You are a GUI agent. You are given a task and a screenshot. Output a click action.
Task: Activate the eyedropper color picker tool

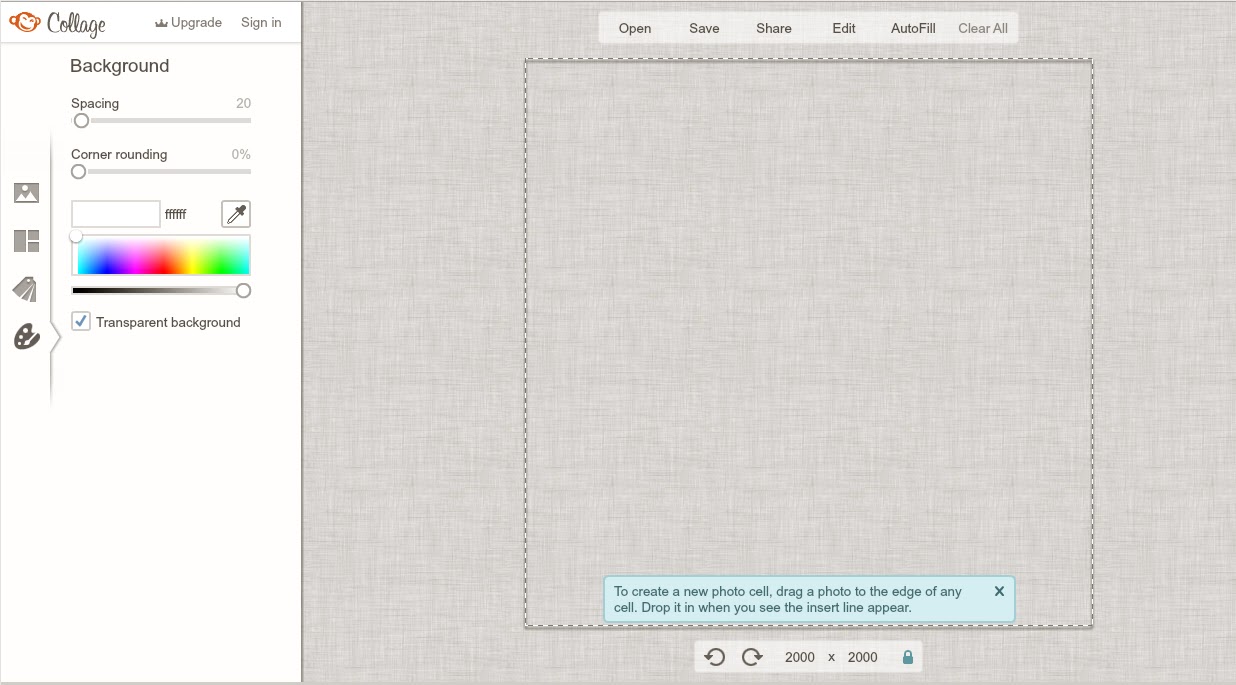click(x=235, y=213)
